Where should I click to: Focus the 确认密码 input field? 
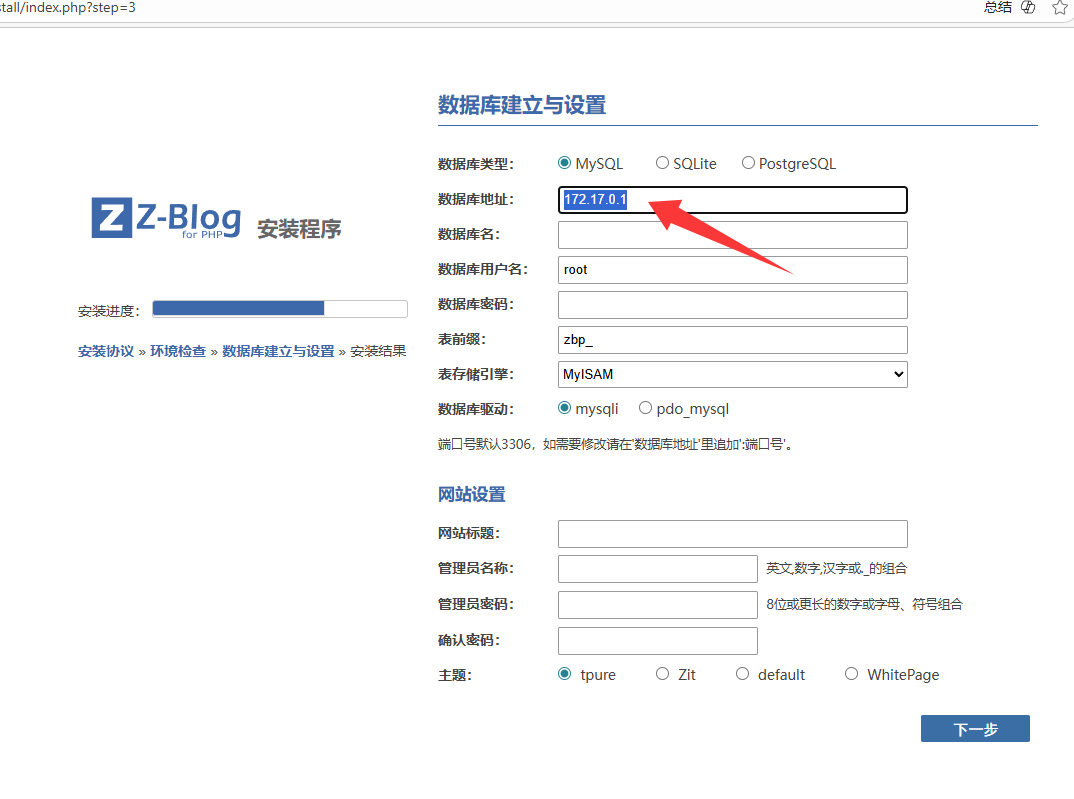(658, 641)
